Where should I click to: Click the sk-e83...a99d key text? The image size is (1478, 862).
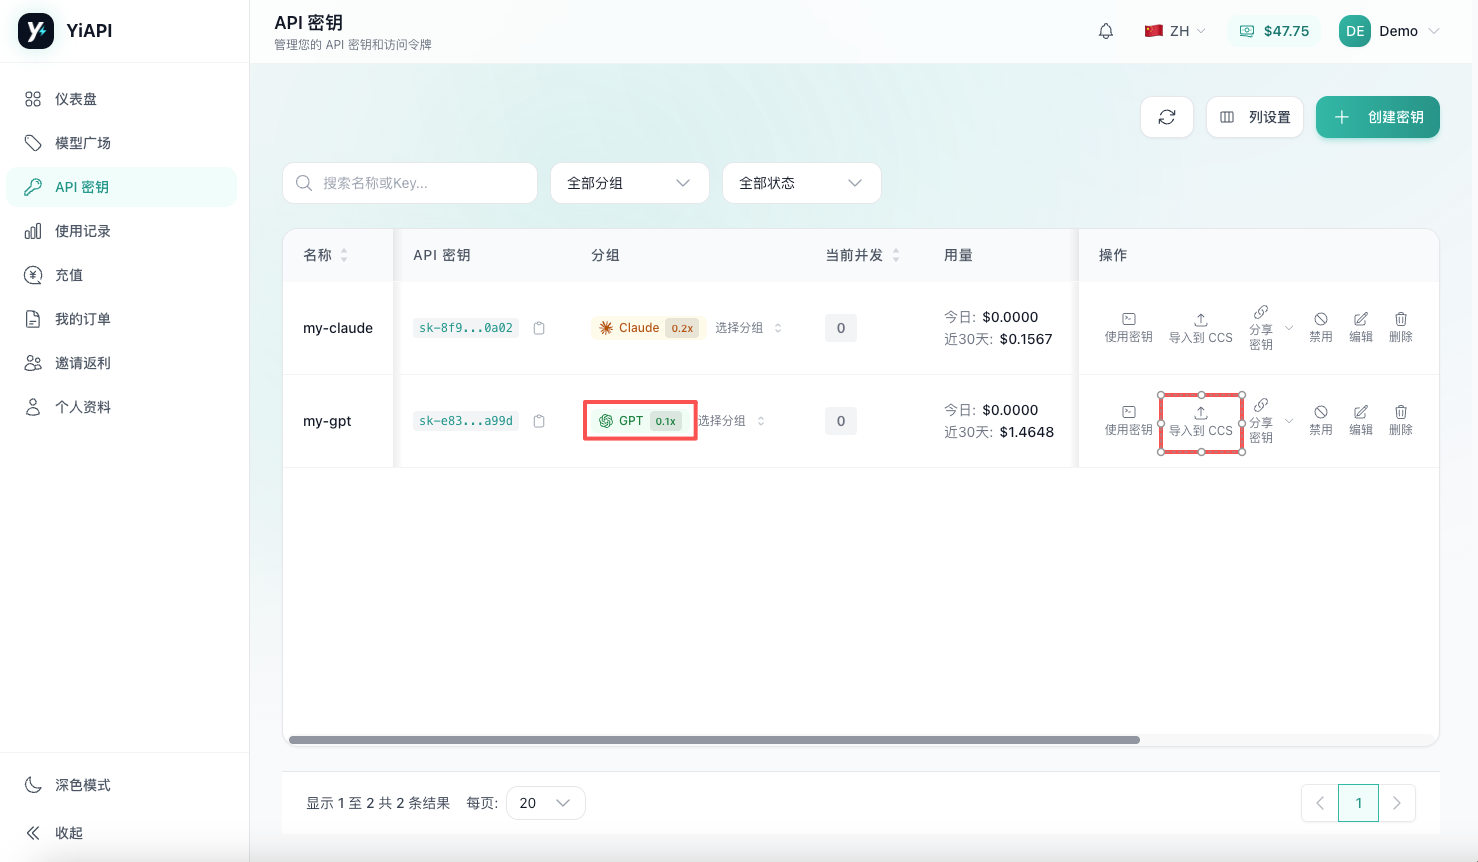466,421
